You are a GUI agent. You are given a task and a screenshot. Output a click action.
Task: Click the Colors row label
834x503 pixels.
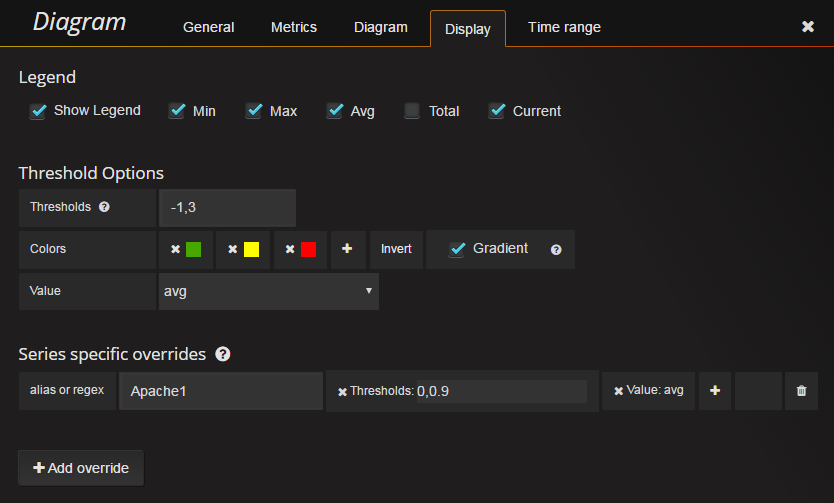(x=48, y=249)
